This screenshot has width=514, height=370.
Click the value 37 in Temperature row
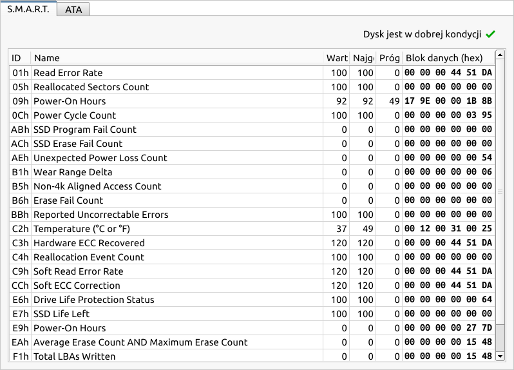[x=341, y=229]
